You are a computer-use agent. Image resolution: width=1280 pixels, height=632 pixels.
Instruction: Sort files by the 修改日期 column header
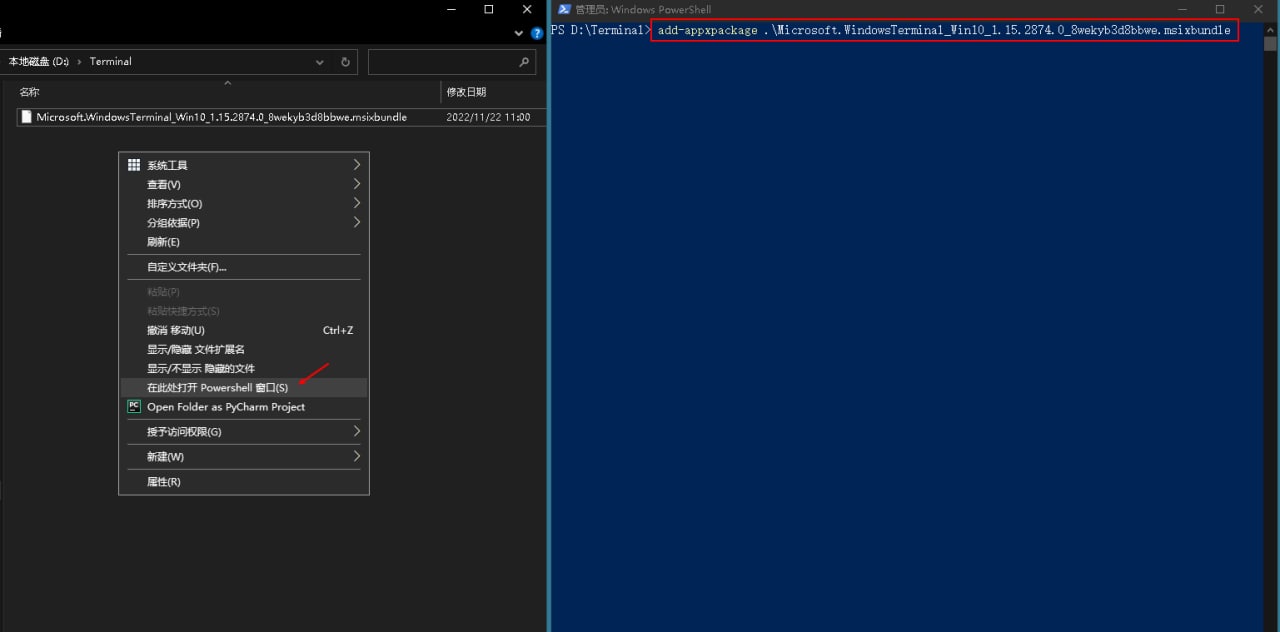click(466, 92)
